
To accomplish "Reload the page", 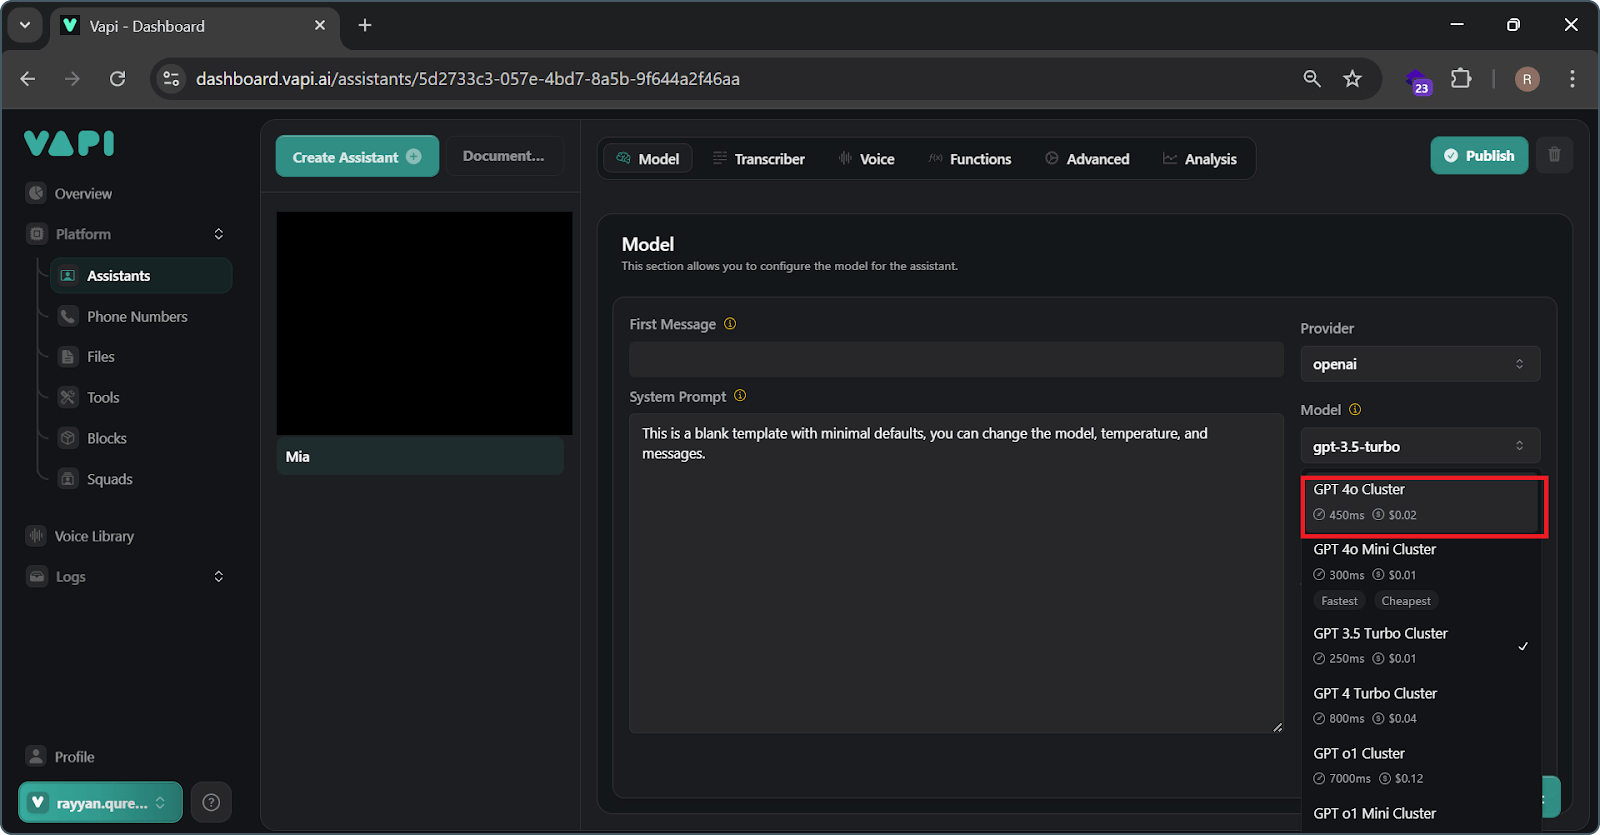I will coord(117,79).
